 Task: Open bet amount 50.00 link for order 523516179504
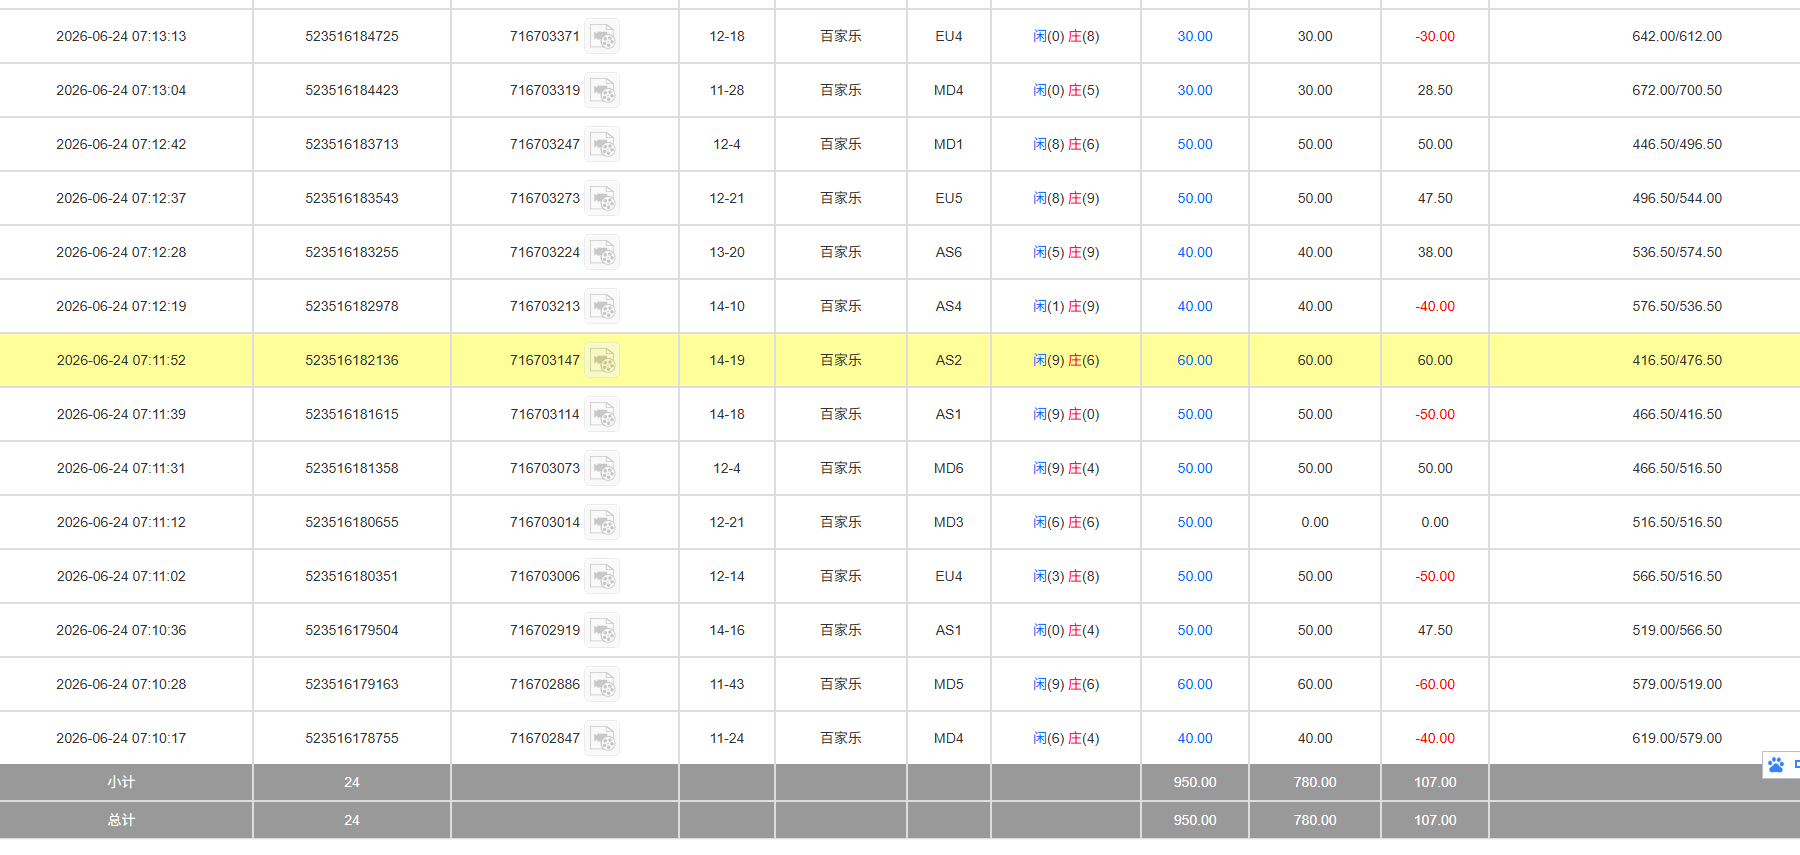1194,630
